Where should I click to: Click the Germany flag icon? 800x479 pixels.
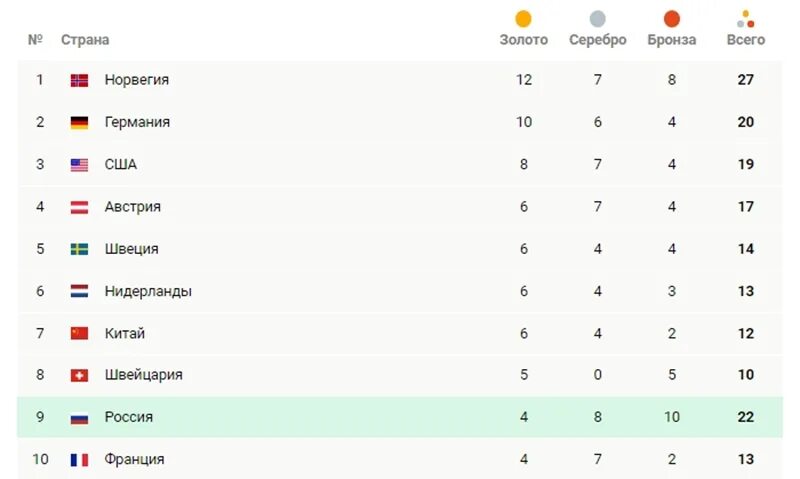pyautogui.click(x=79, y=122)
